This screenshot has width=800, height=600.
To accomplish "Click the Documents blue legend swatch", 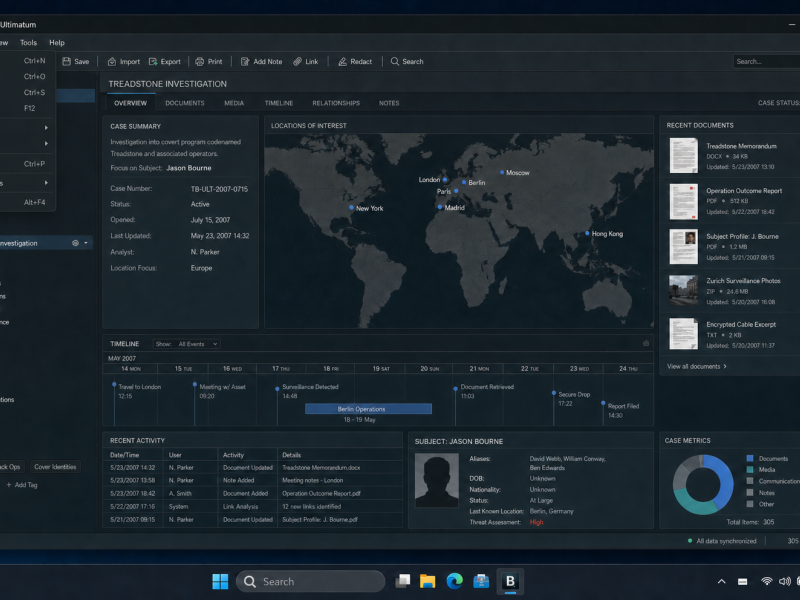I will click(750, 458).
